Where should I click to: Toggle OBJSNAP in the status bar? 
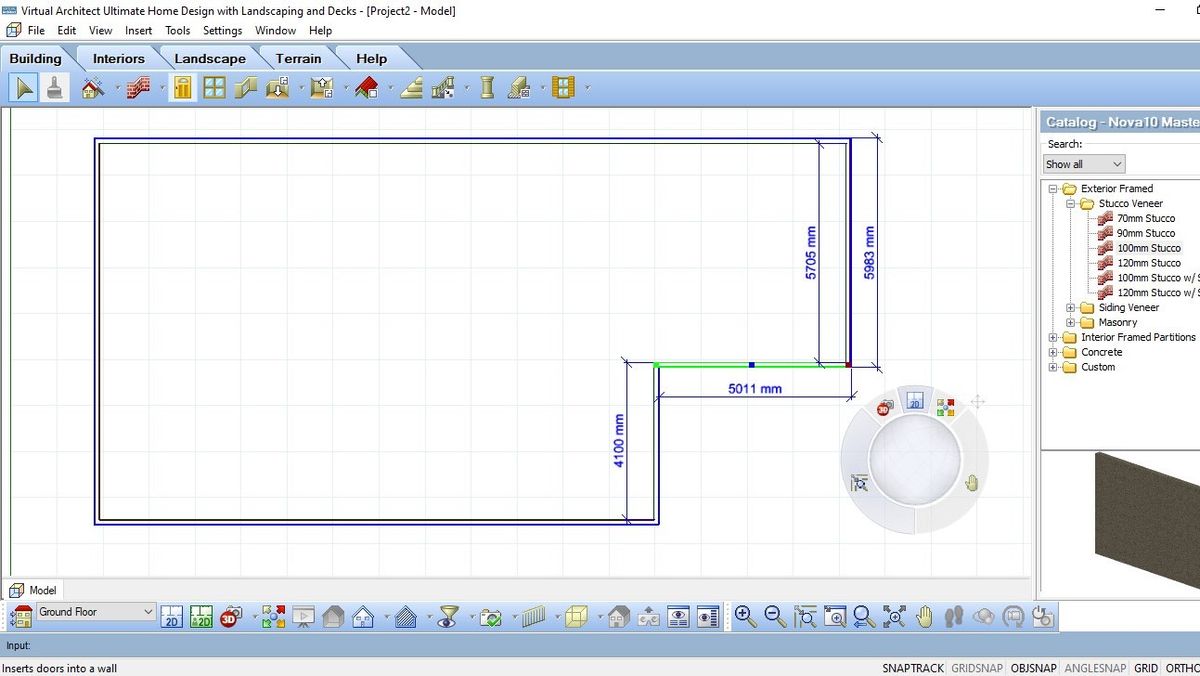click(1033, 668)
